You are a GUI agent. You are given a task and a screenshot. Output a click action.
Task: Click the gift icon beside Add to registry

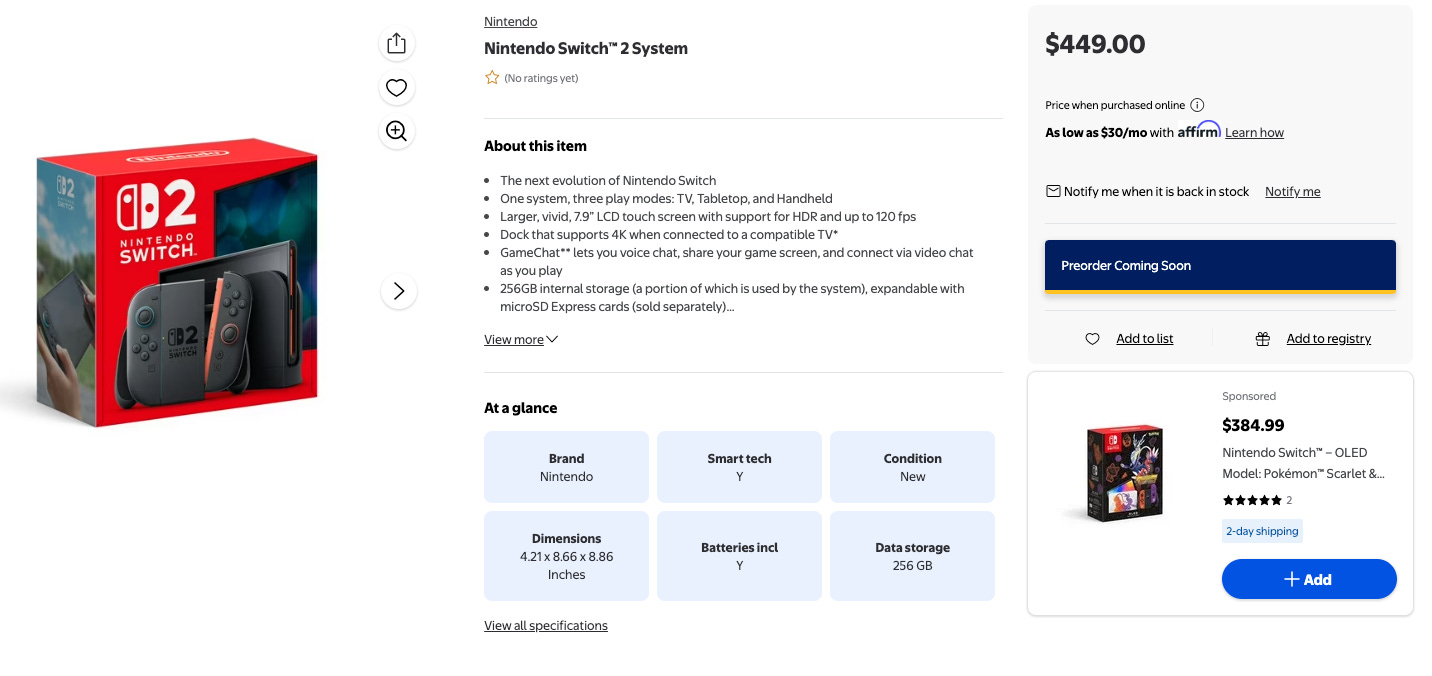tap(1263, 338)
